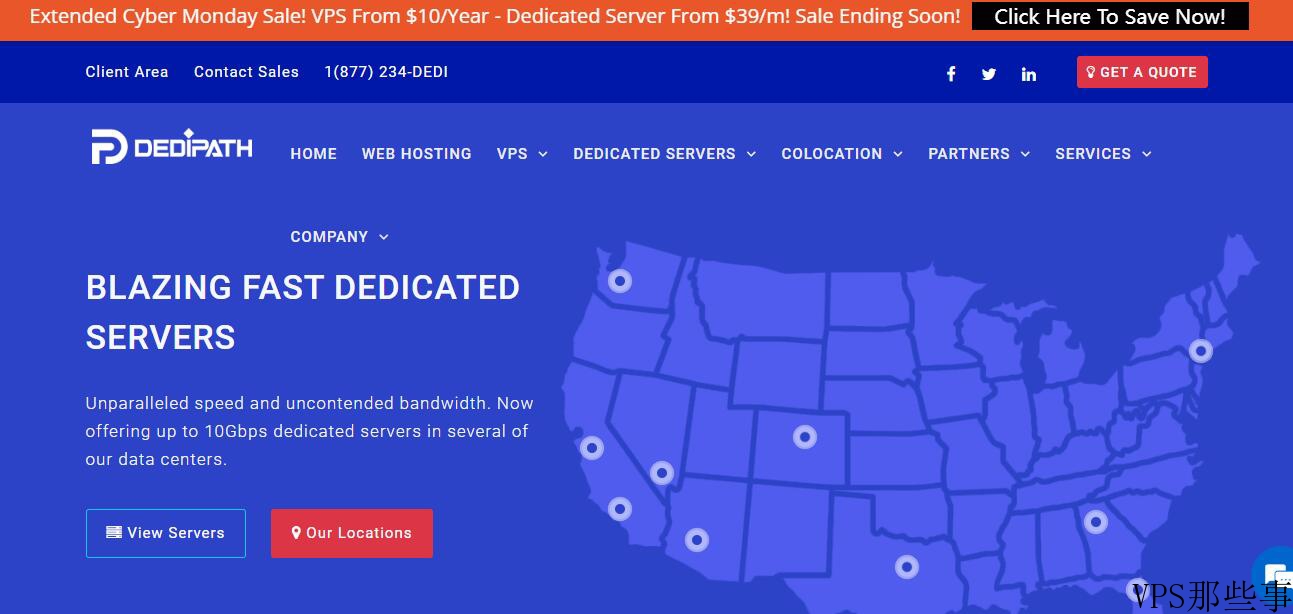Expand the VPS dropdown menu
The image size is (1293, 614).
522,154
